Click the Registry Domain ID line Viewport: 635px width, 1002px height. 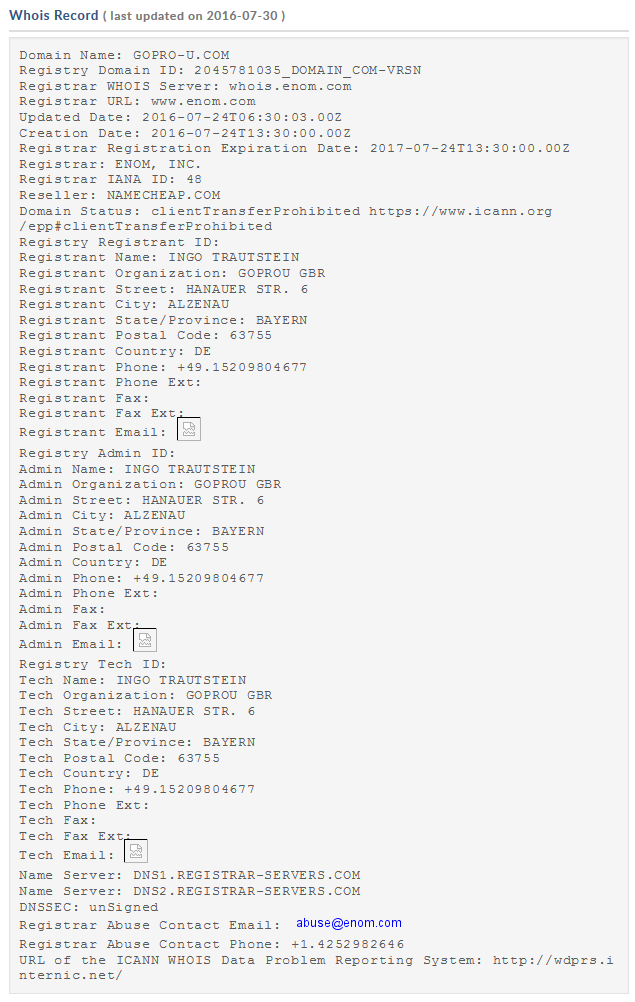click(x=220, y=70)
